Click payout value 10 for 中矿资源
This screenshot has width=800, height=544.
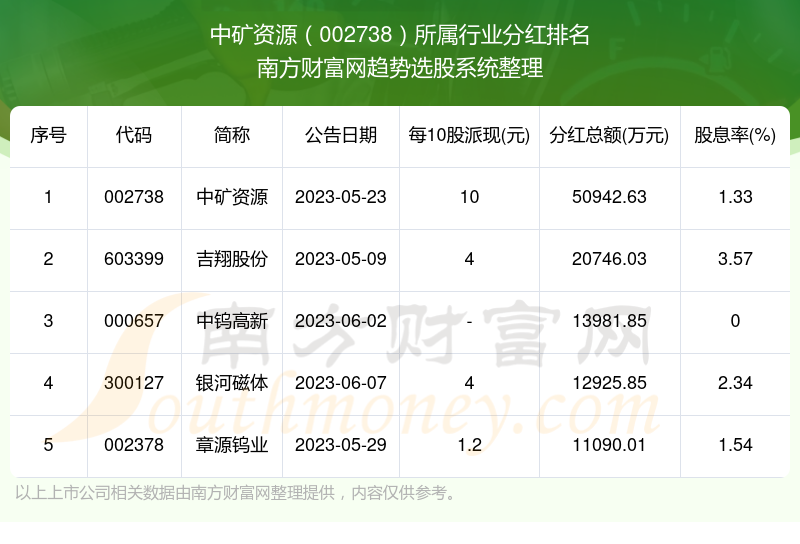pyautogui.click(x=469, y=197)
